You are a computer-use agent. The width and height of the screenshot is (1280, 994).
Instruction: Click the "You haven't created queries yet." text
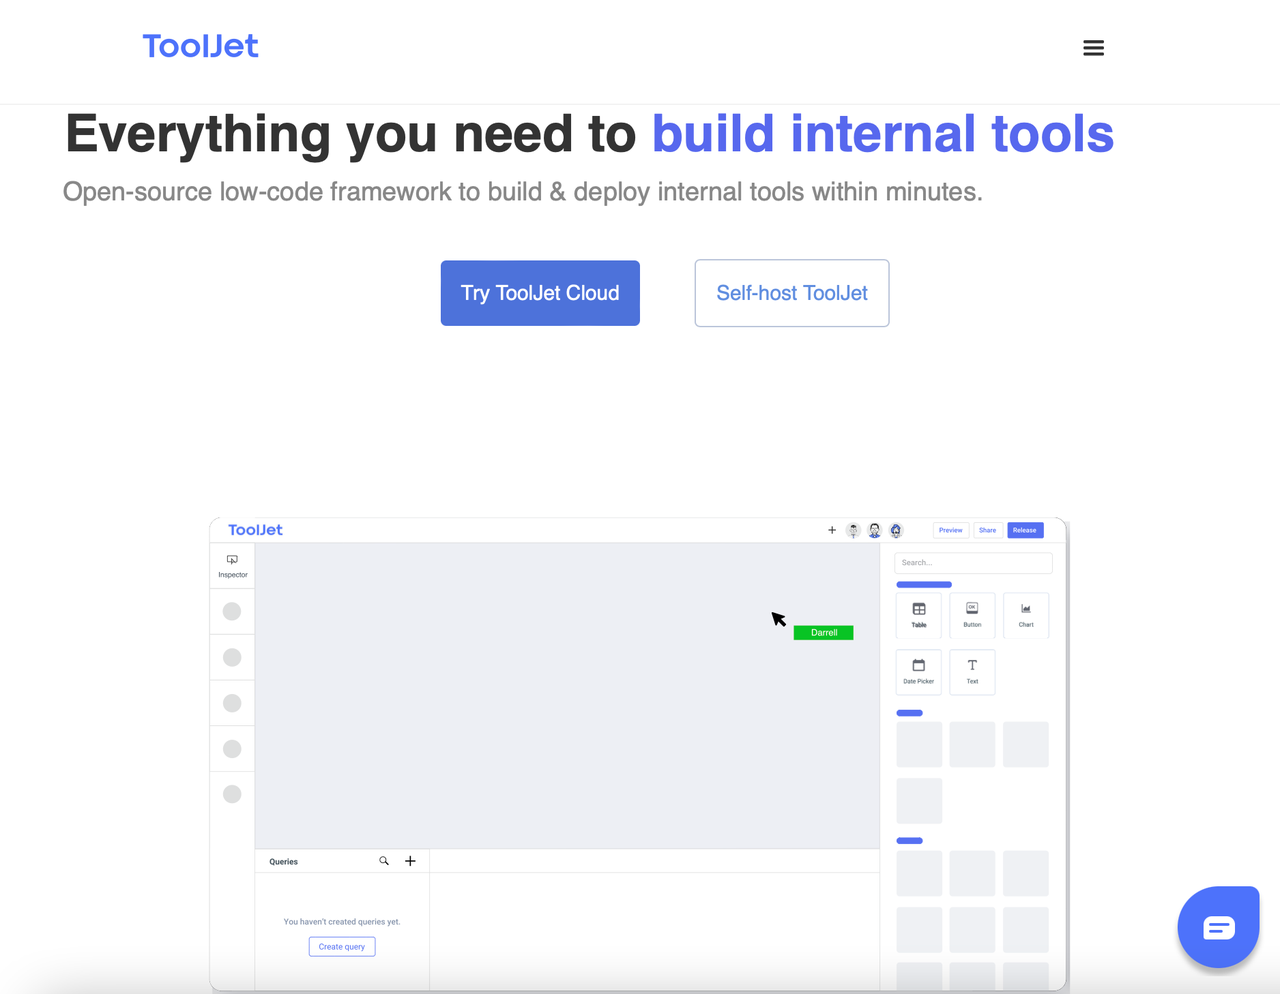click(342, 922)
